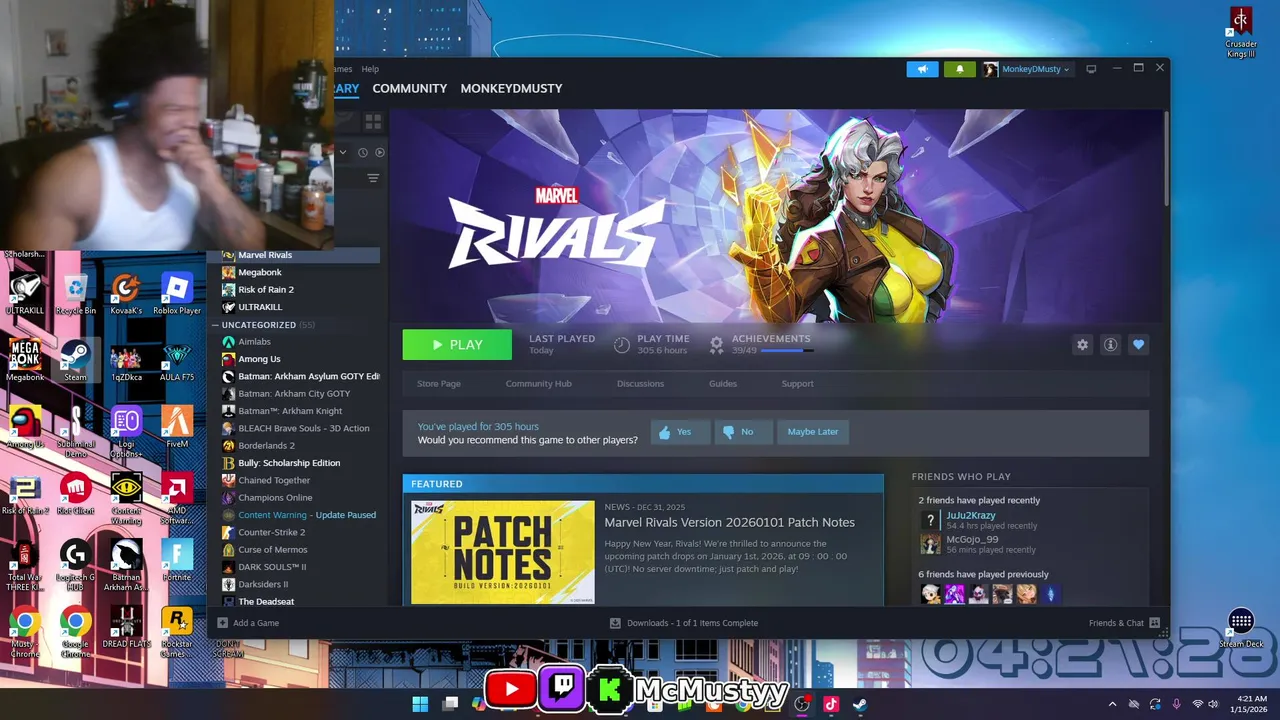View Marvel Rivals achievements progress bar
The height and width of the screenshot is (720, 1280).
786,351
